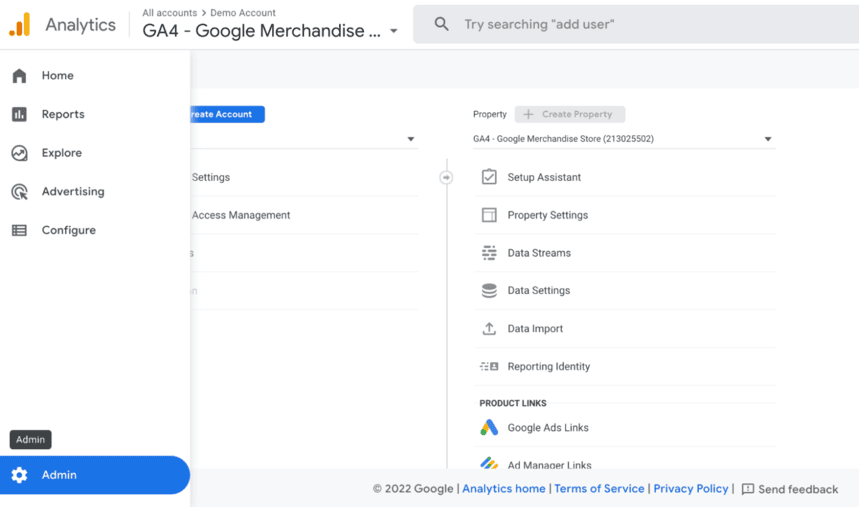Select Advertising in the left navigation
This screenshot has width=859, height=507.
click(72, 192)
